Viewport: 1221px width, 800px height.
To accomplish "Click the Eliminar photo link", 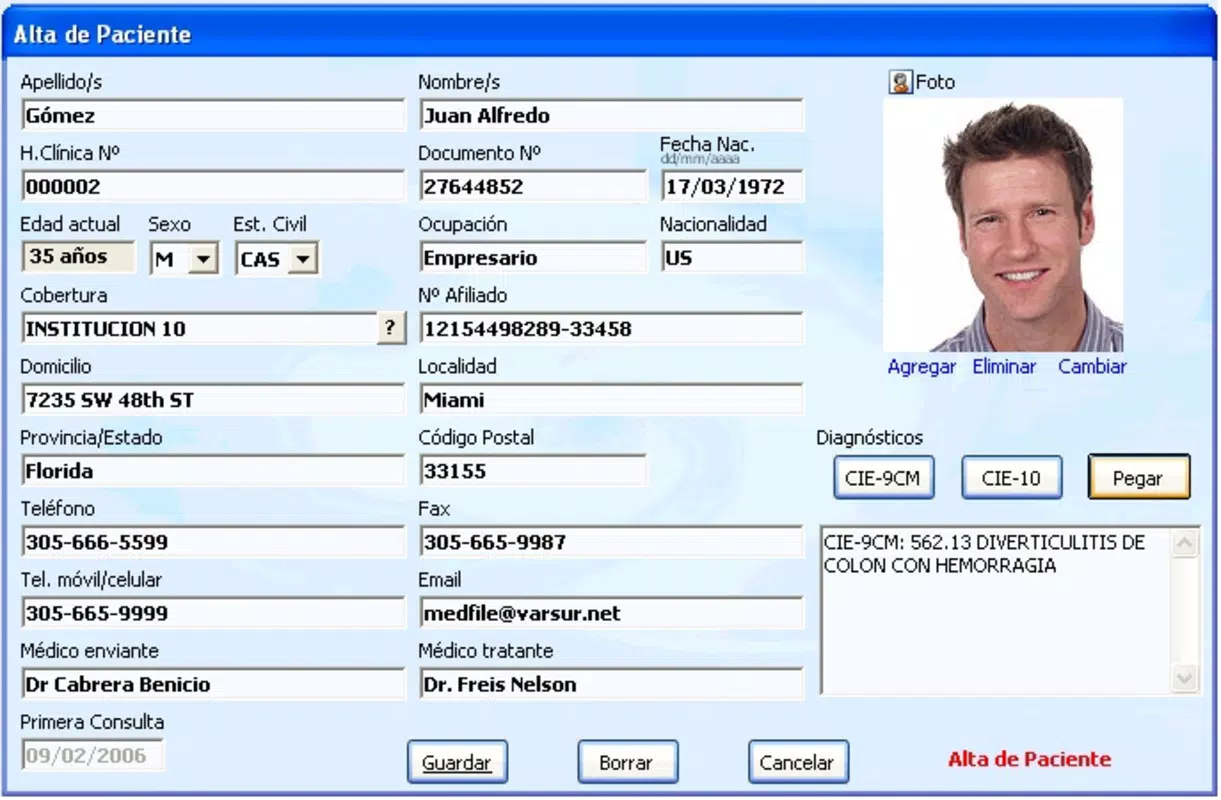I will [x=1004, y=367].
